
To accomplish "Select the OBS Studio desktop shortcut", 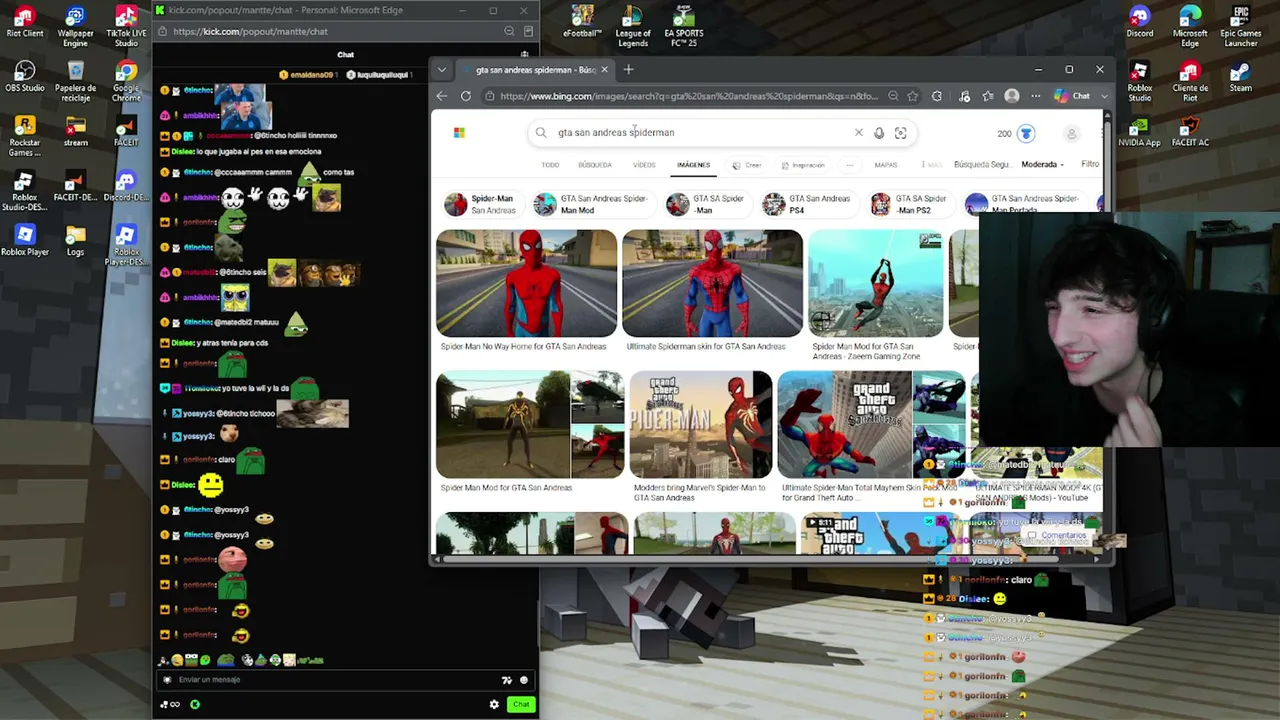I will pos(25,76).
